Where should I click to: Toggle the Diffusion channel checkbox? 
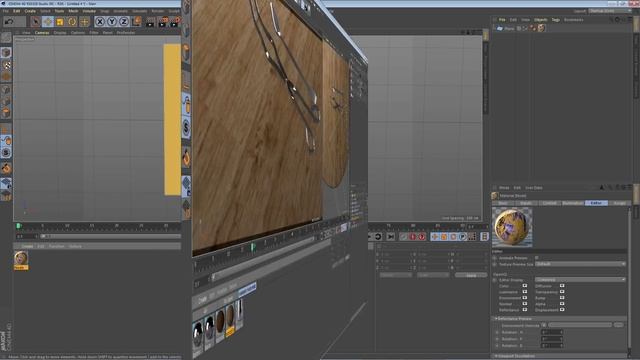[x=562, y=286]
